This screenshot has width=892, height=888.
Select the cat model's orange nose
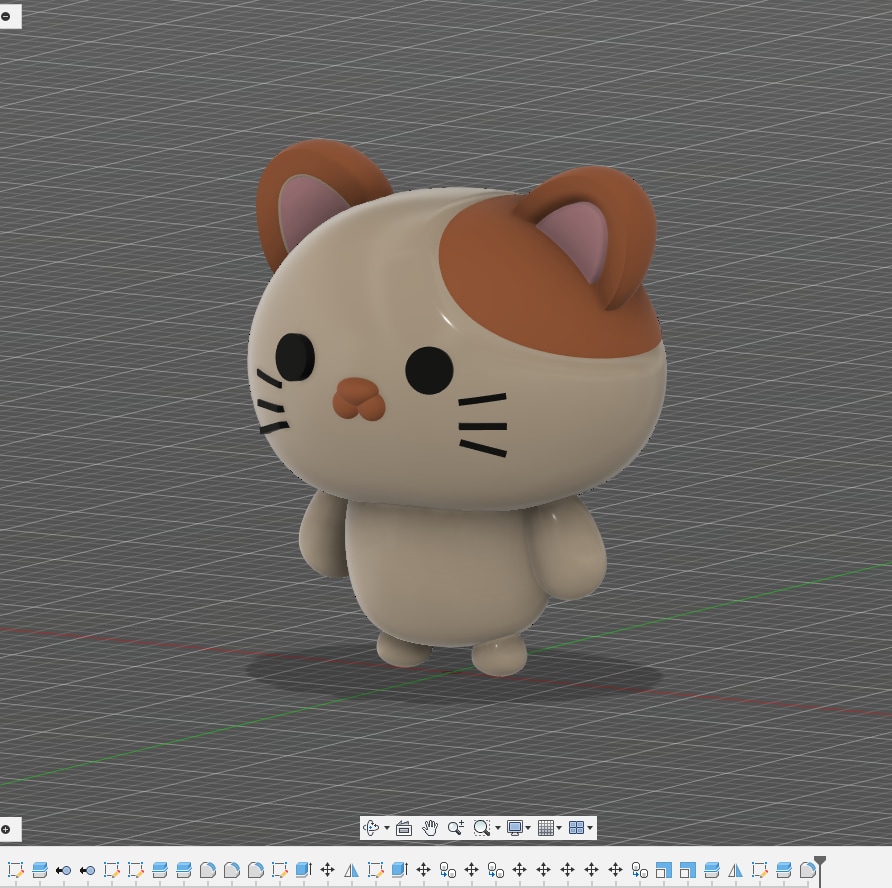[x=359, y=399]
